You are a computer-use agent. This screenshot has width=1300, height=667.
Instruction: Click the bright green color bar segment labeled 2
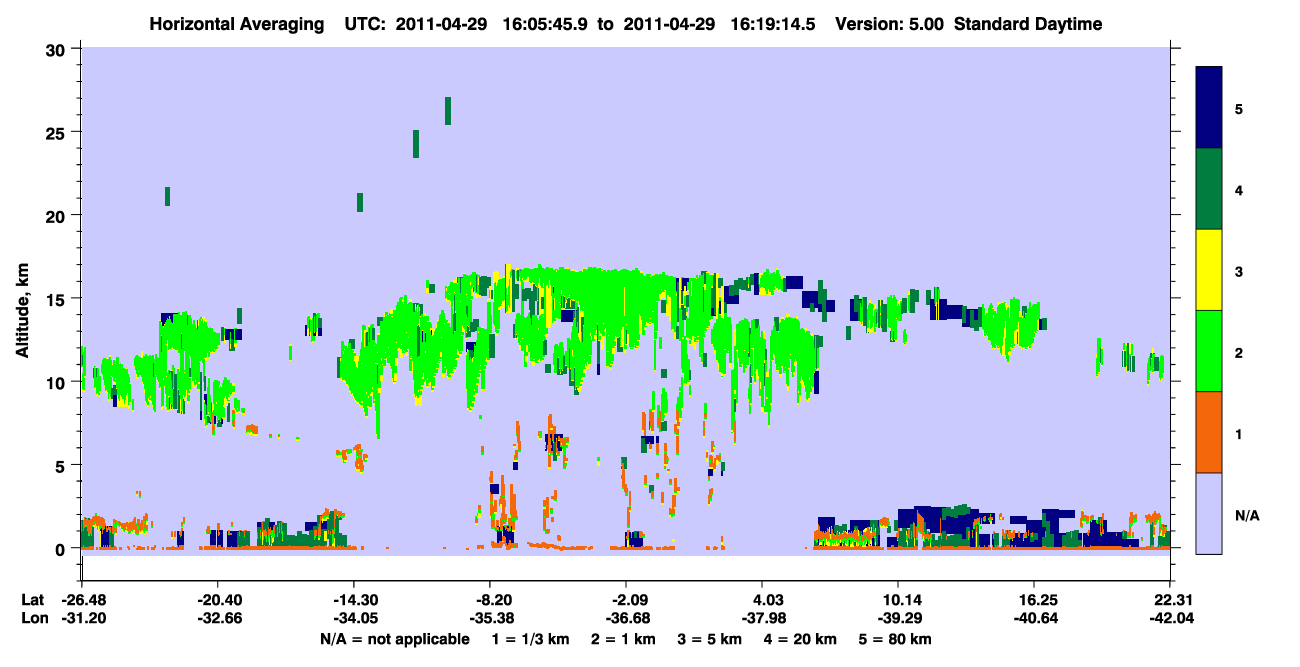click(1209, 351)
